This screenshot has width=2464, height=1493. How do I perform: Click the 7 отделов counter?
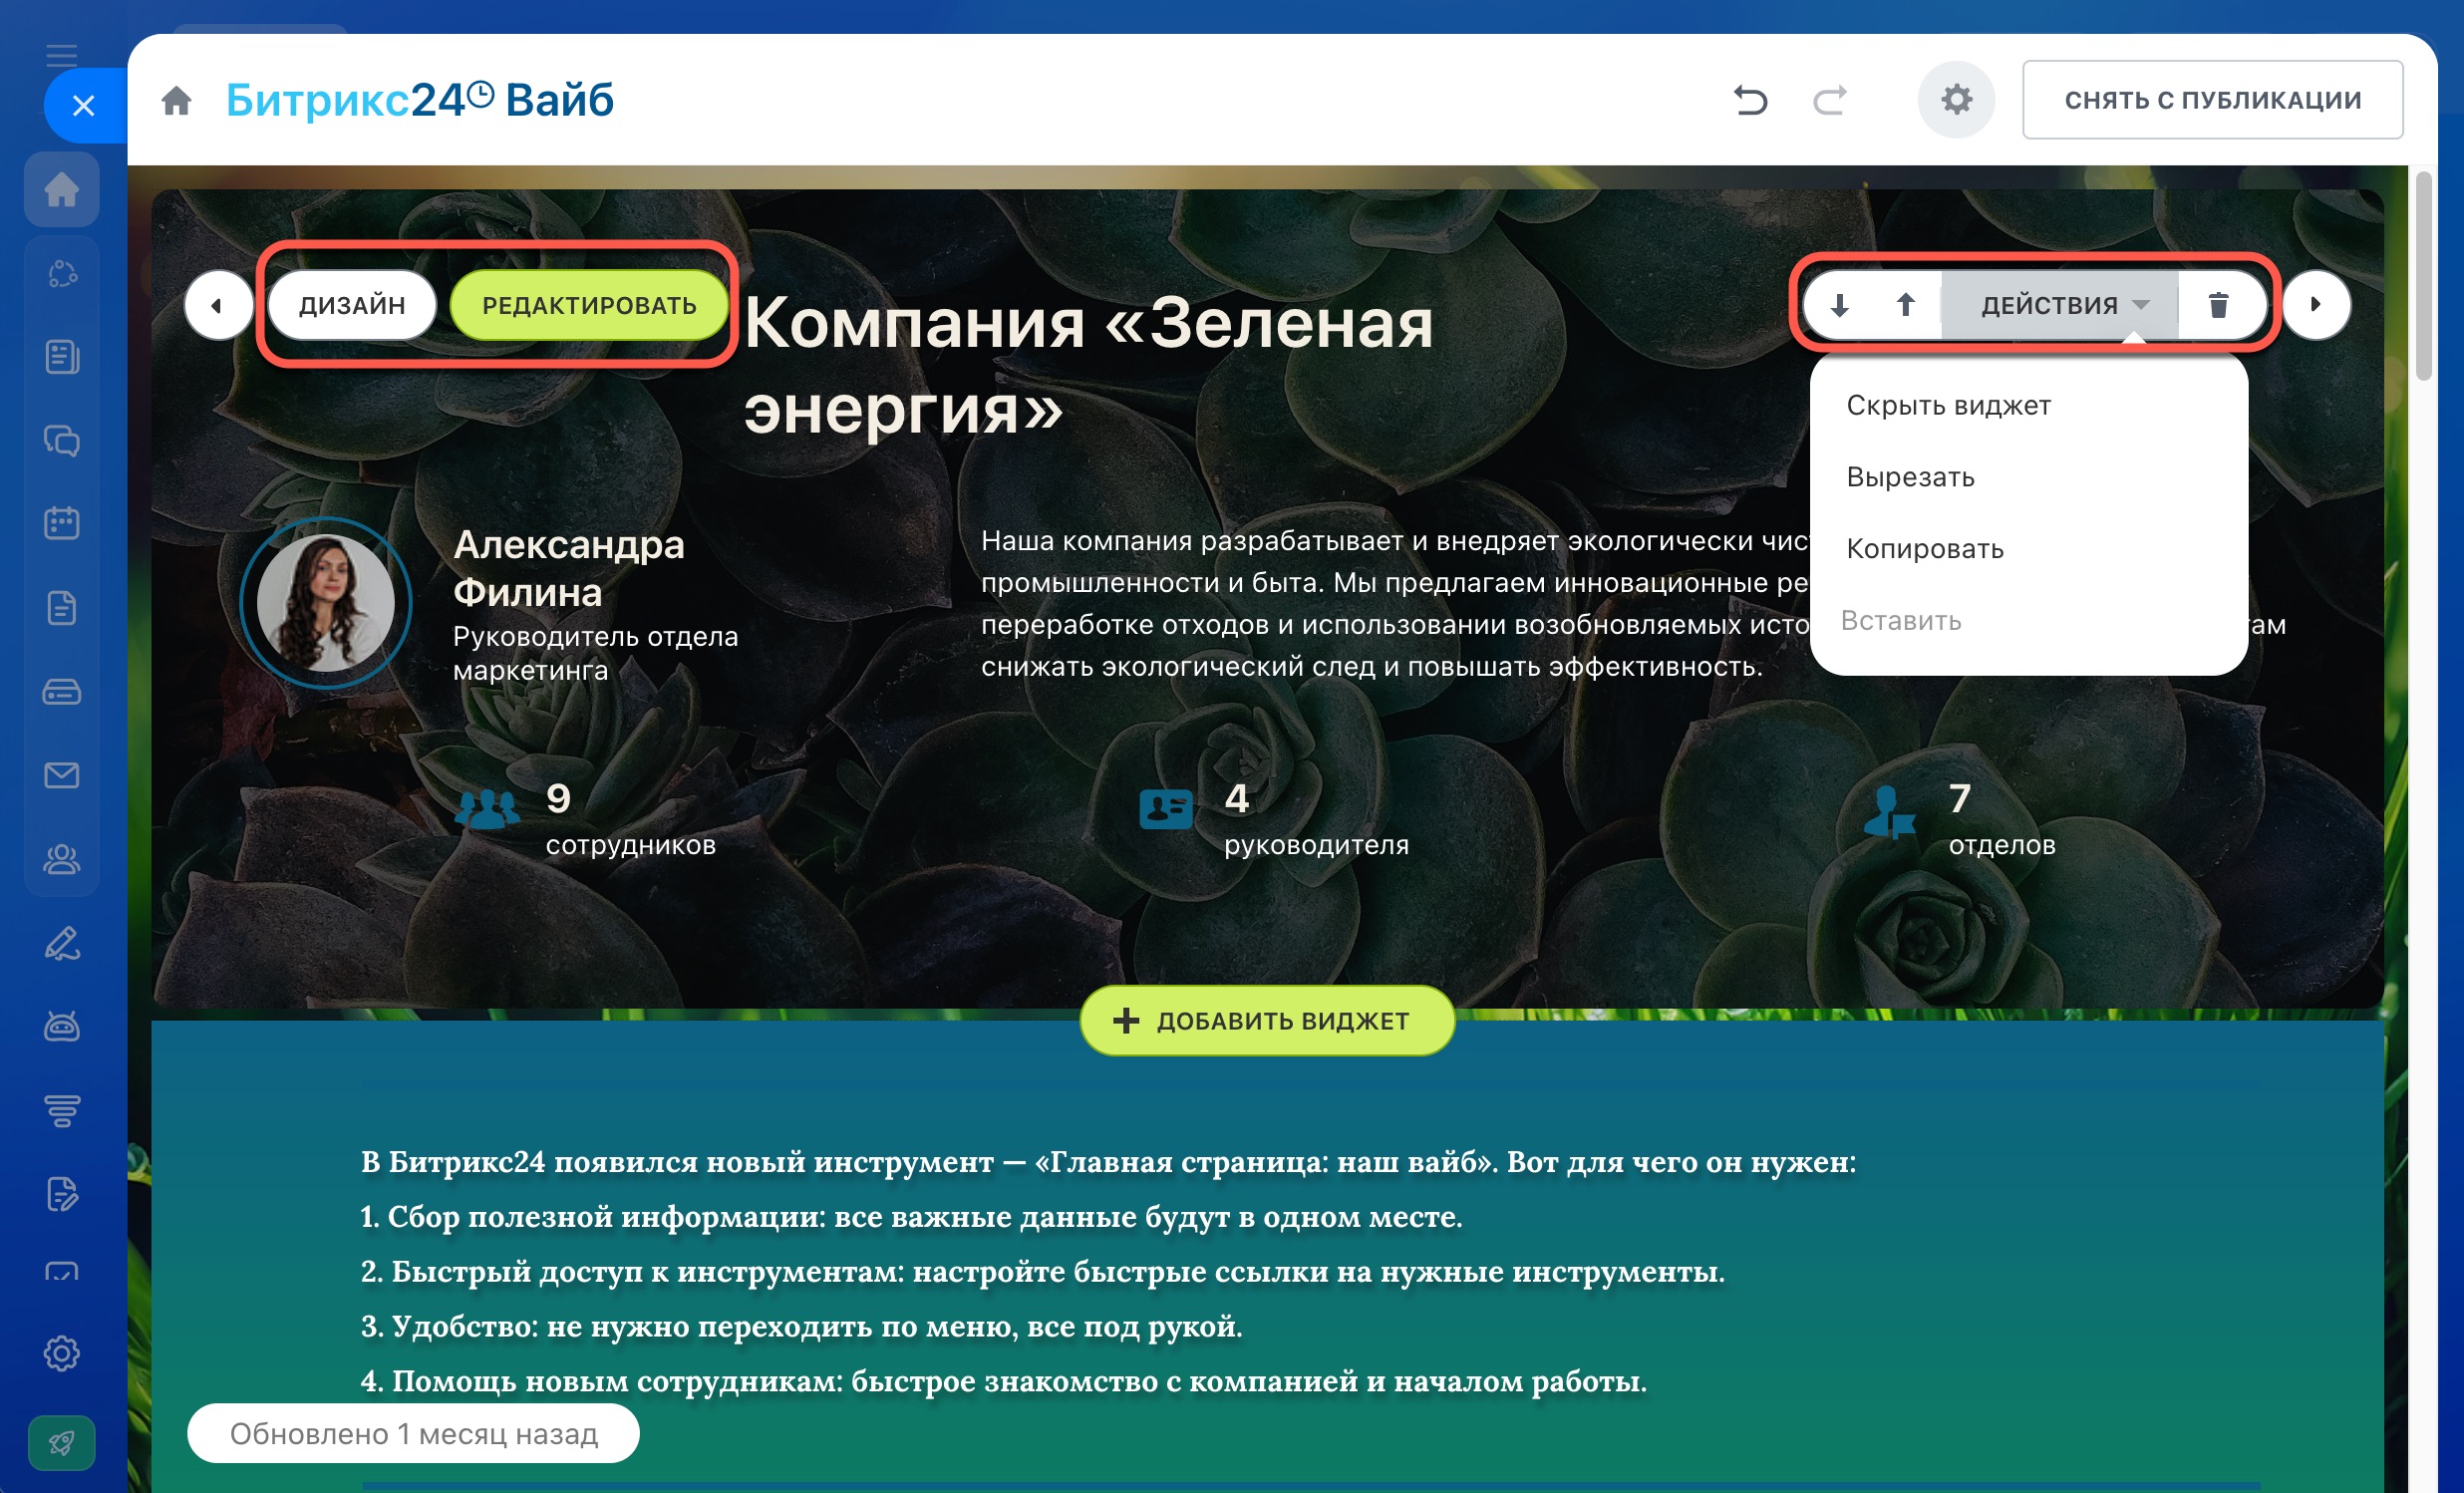(2002, 820)
